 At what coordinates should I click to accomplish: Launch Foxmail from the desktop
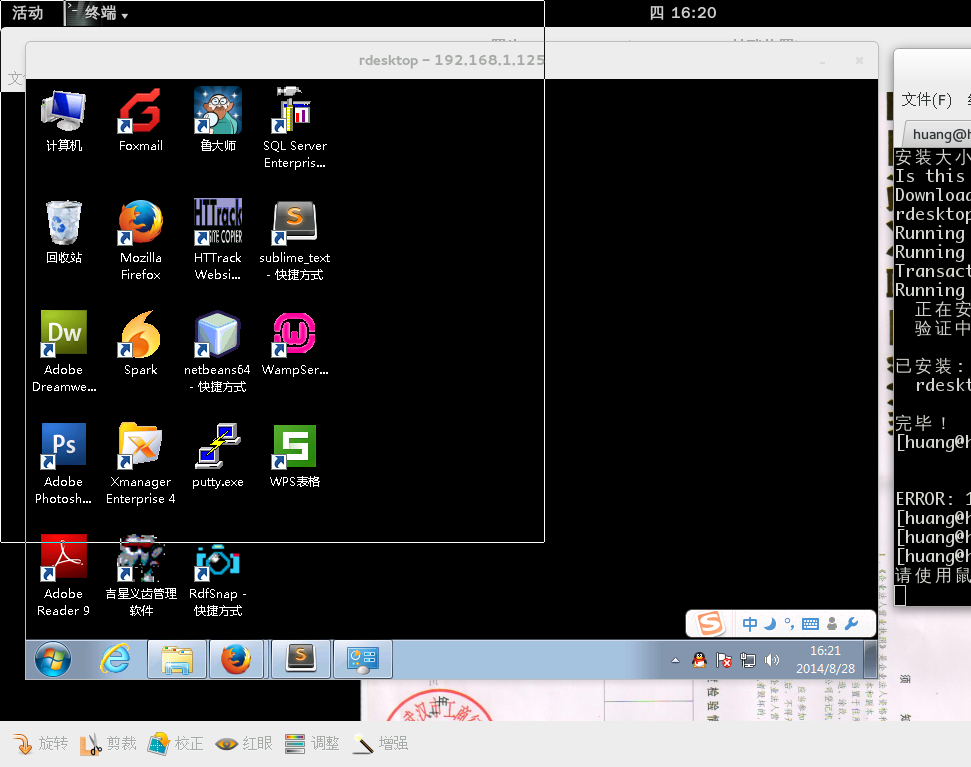pyautogui.click(x=141, y=121)
